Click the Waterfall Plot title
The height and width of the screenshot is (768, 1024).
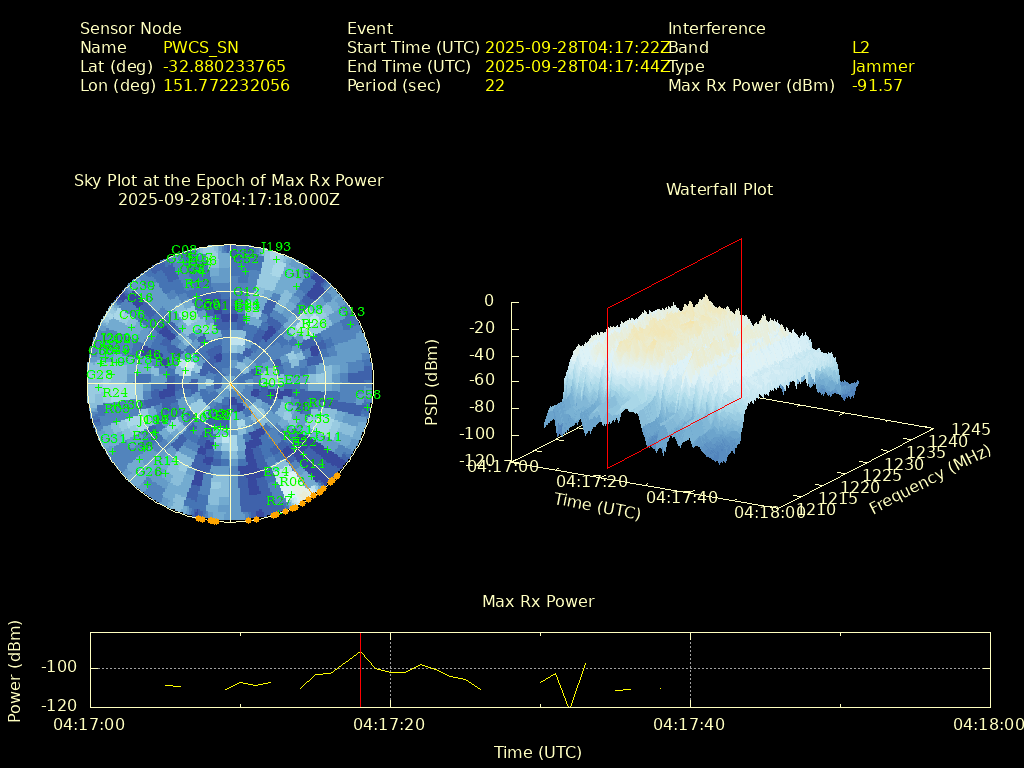pyautogui.click(x=719, y=189)
